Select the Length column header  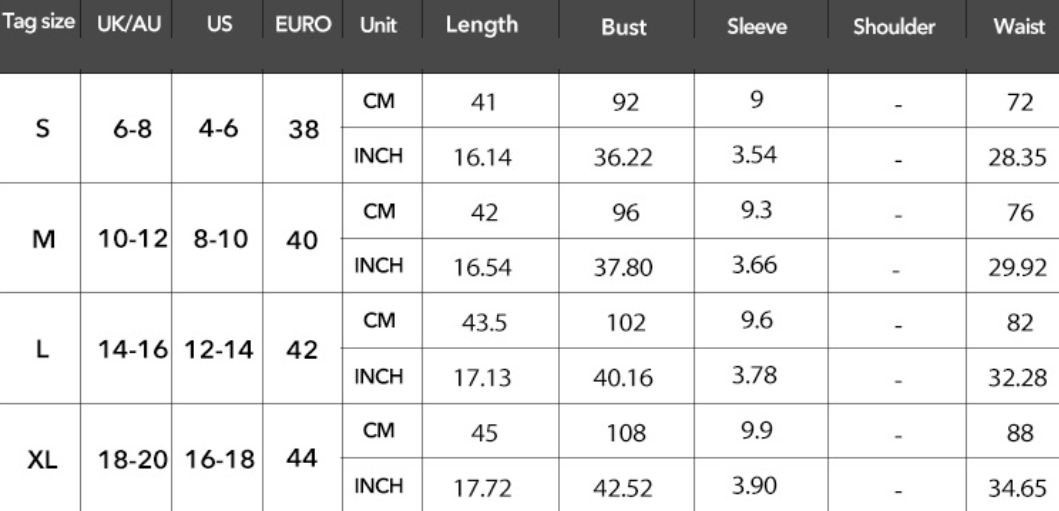pyautogui.click(x=482, y=25)
